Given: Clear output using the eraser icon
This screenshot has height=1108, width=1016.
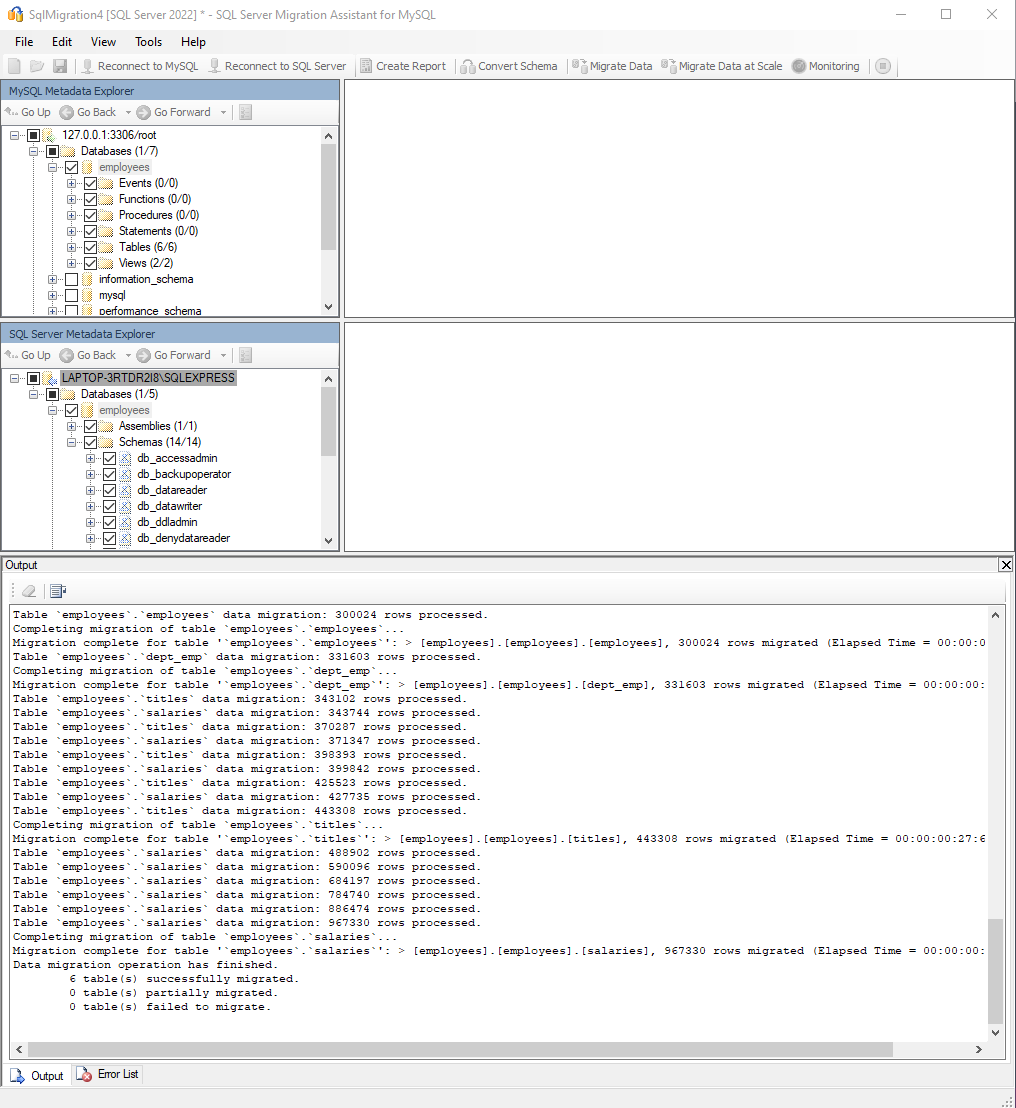Looking at the screenshot, I should (29, 591).
